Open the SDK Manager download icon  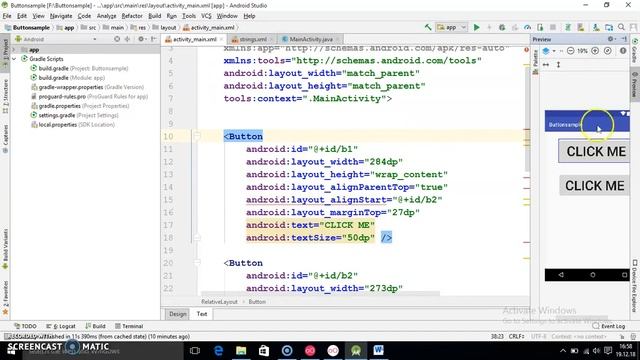596,27
